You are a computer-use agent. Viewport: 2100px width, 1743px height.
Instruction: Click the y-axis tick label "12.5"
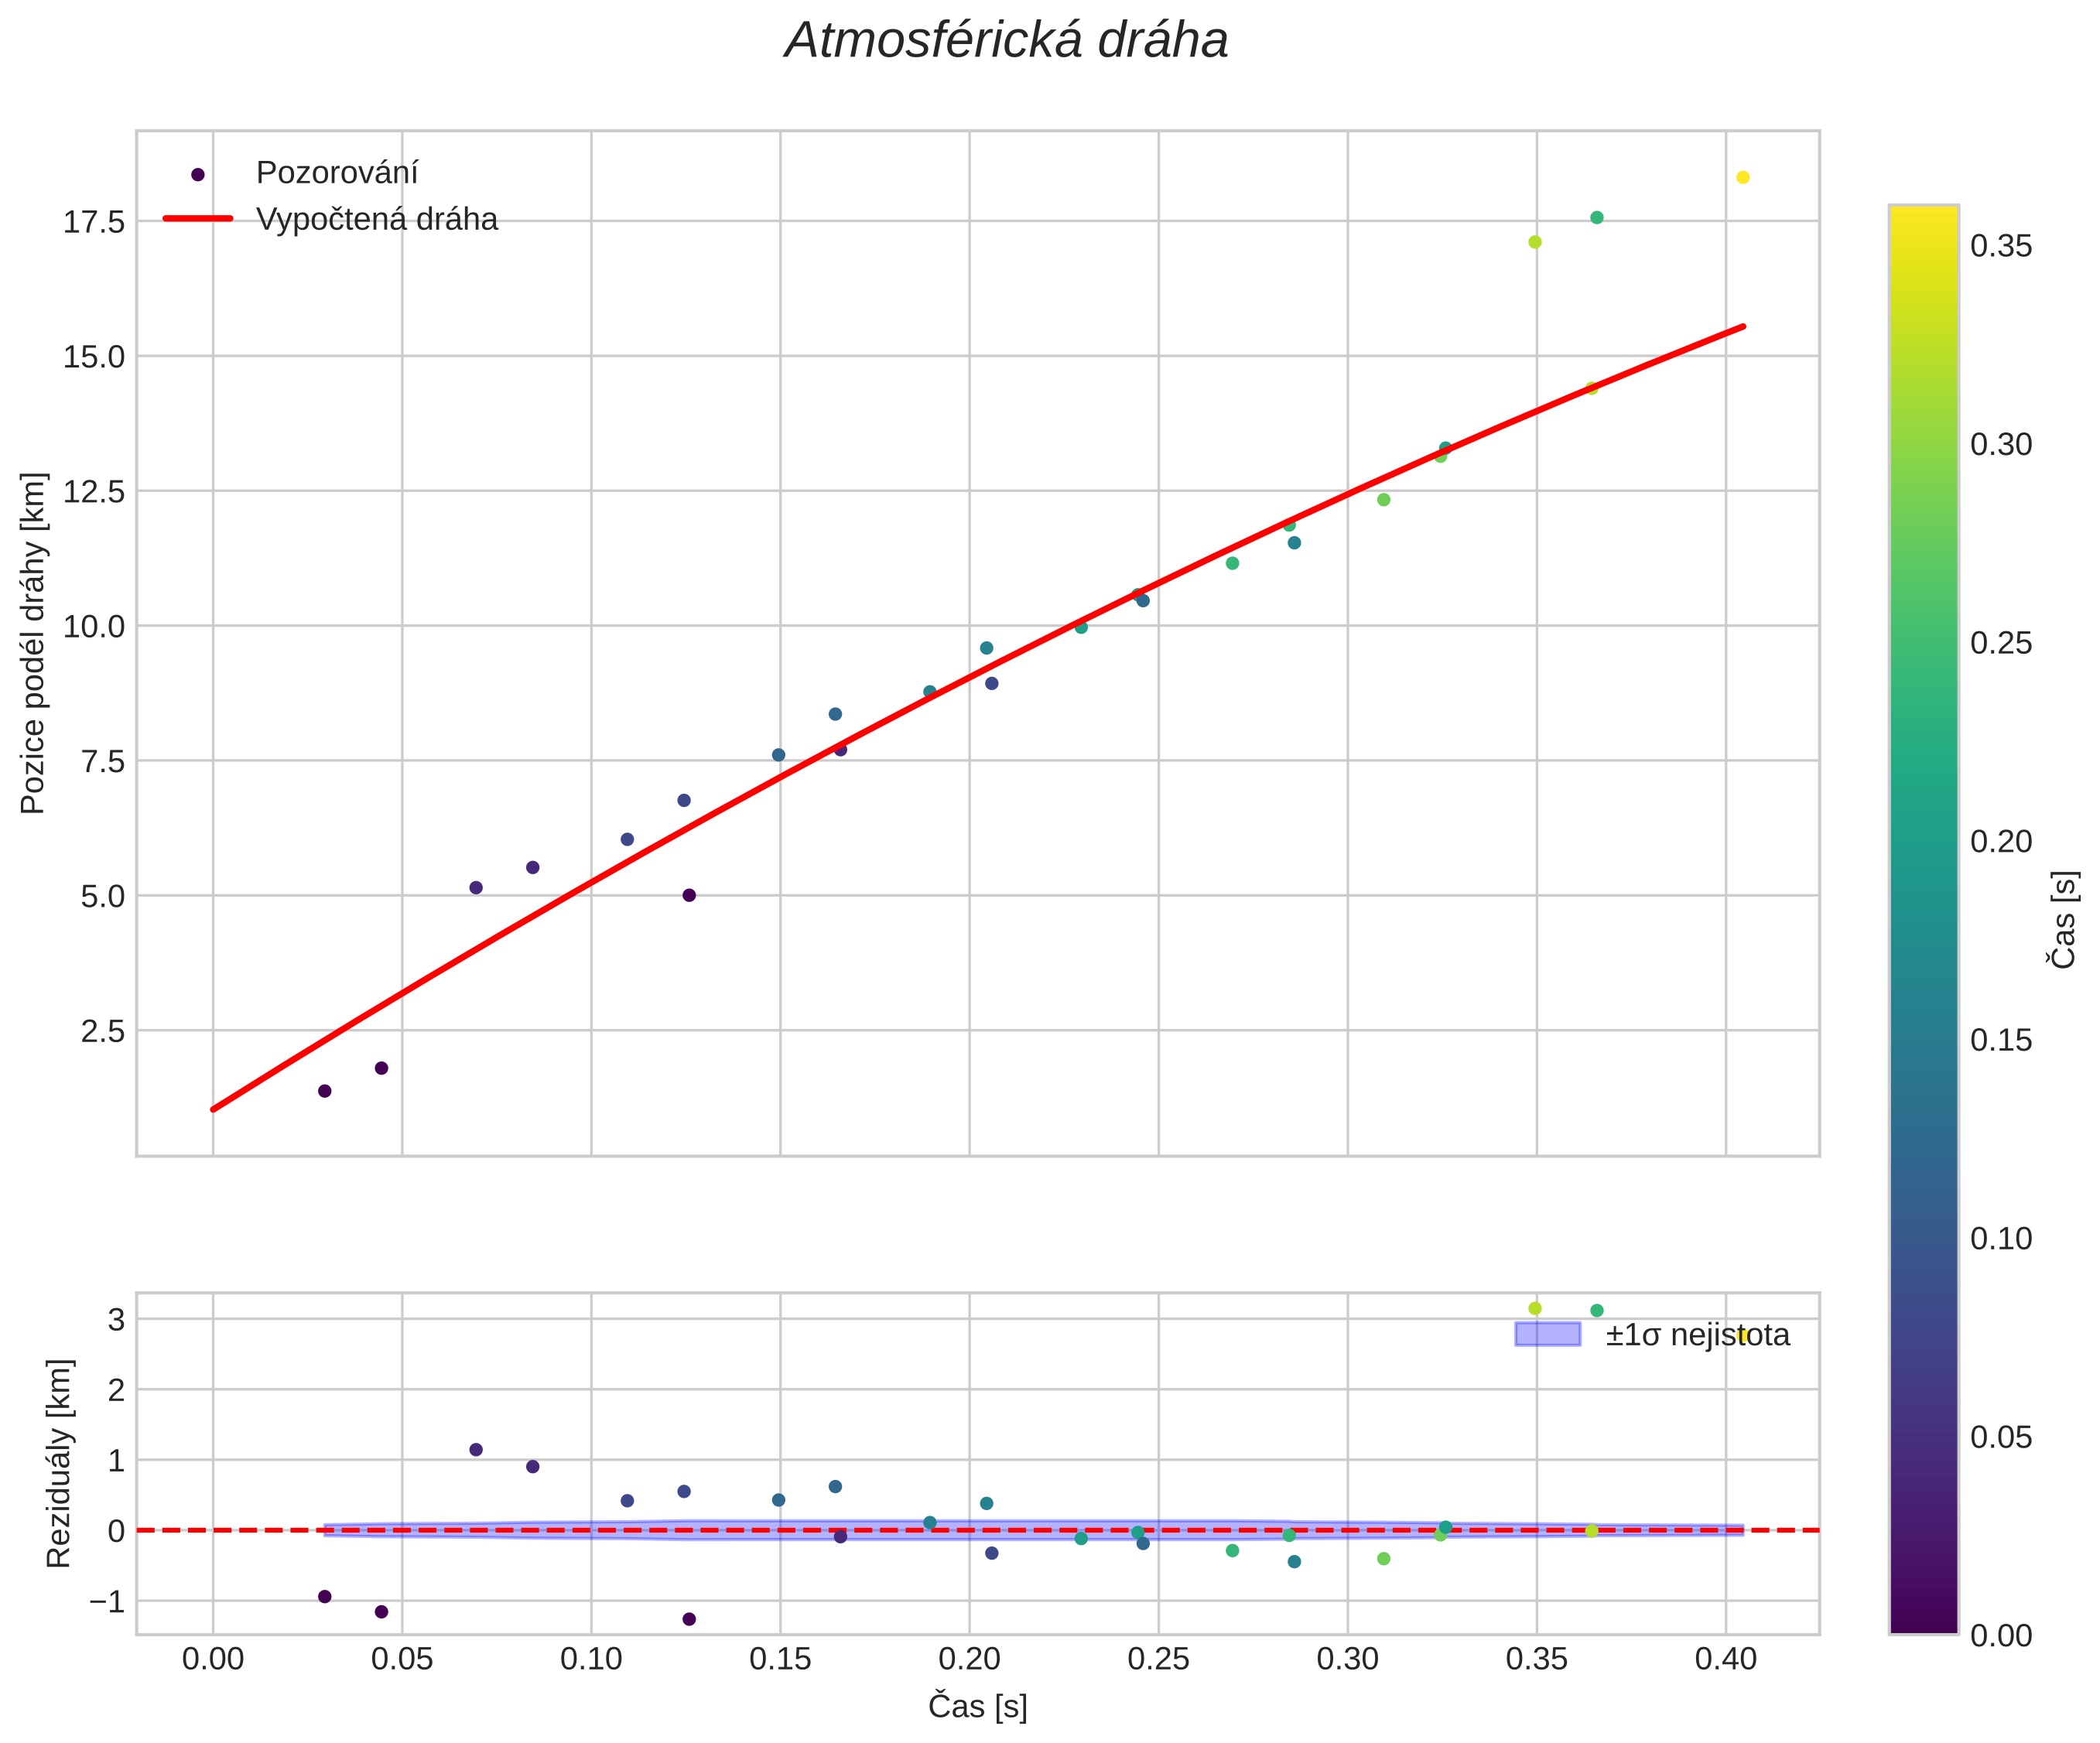coord(94,492)
